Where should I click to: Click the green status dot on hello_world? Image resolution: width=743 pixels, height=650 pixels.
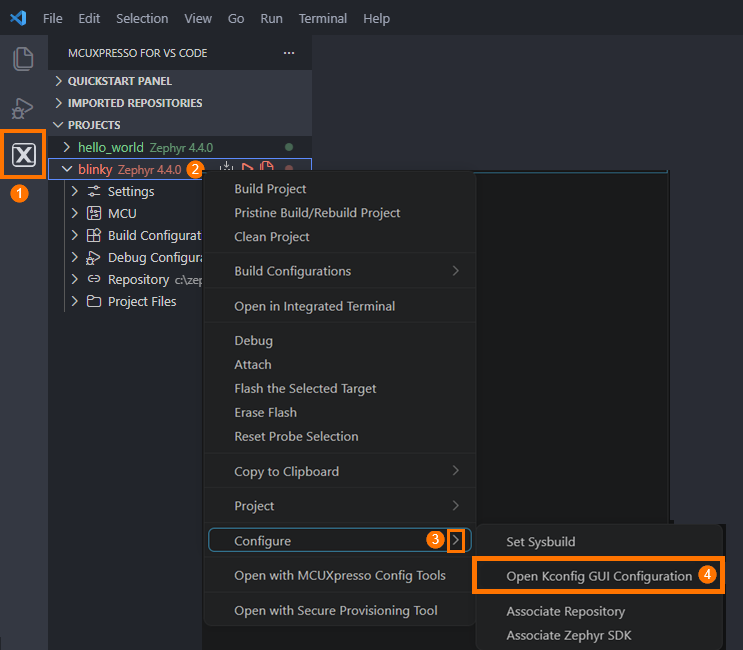pyautogui.click(x=289, y=147)
